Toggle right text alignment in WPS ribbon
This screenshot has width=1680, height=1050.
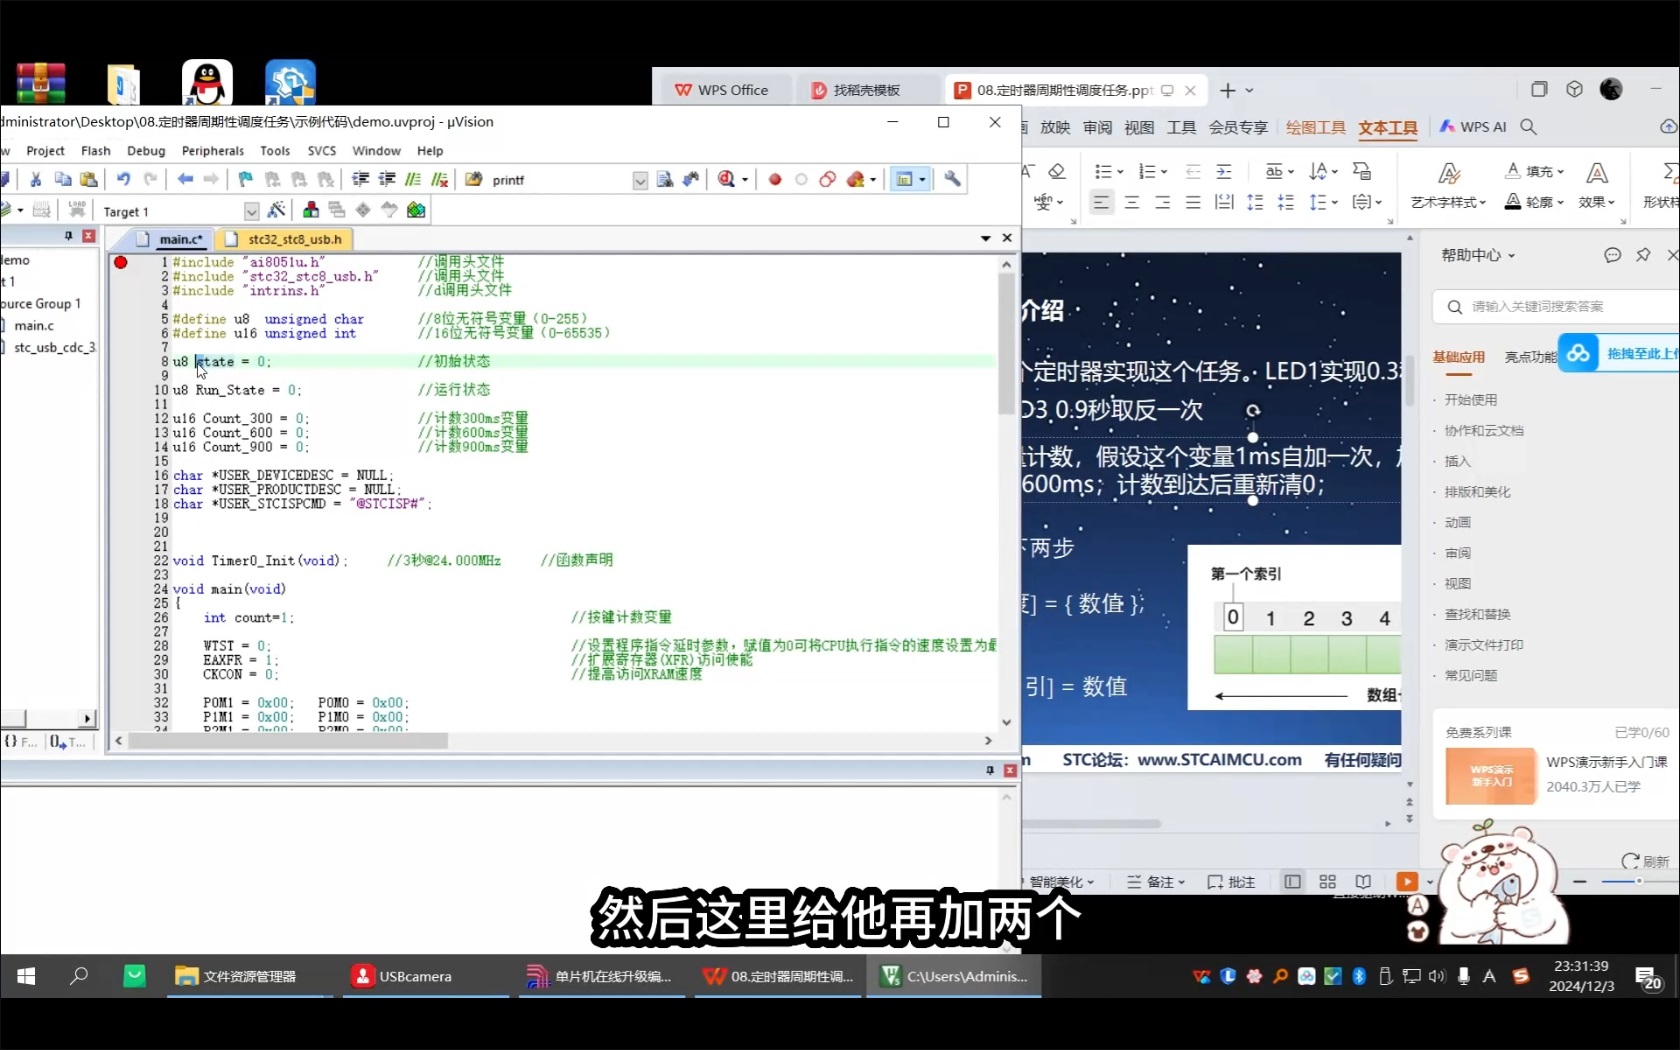tap(1162, 202)
